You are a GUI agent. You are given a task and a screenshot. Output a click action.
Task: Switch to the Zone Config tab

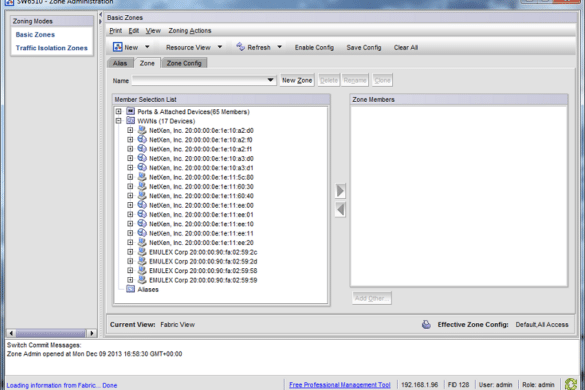184,63
